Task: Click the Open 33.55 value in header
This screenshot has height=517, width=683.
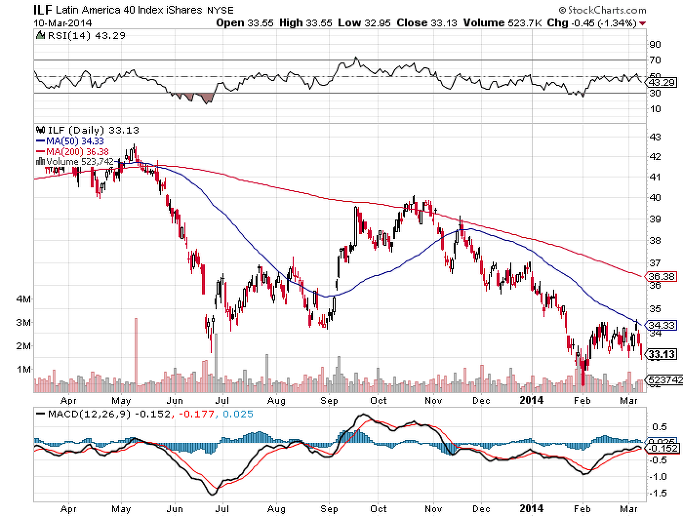Action: point(245,23)
